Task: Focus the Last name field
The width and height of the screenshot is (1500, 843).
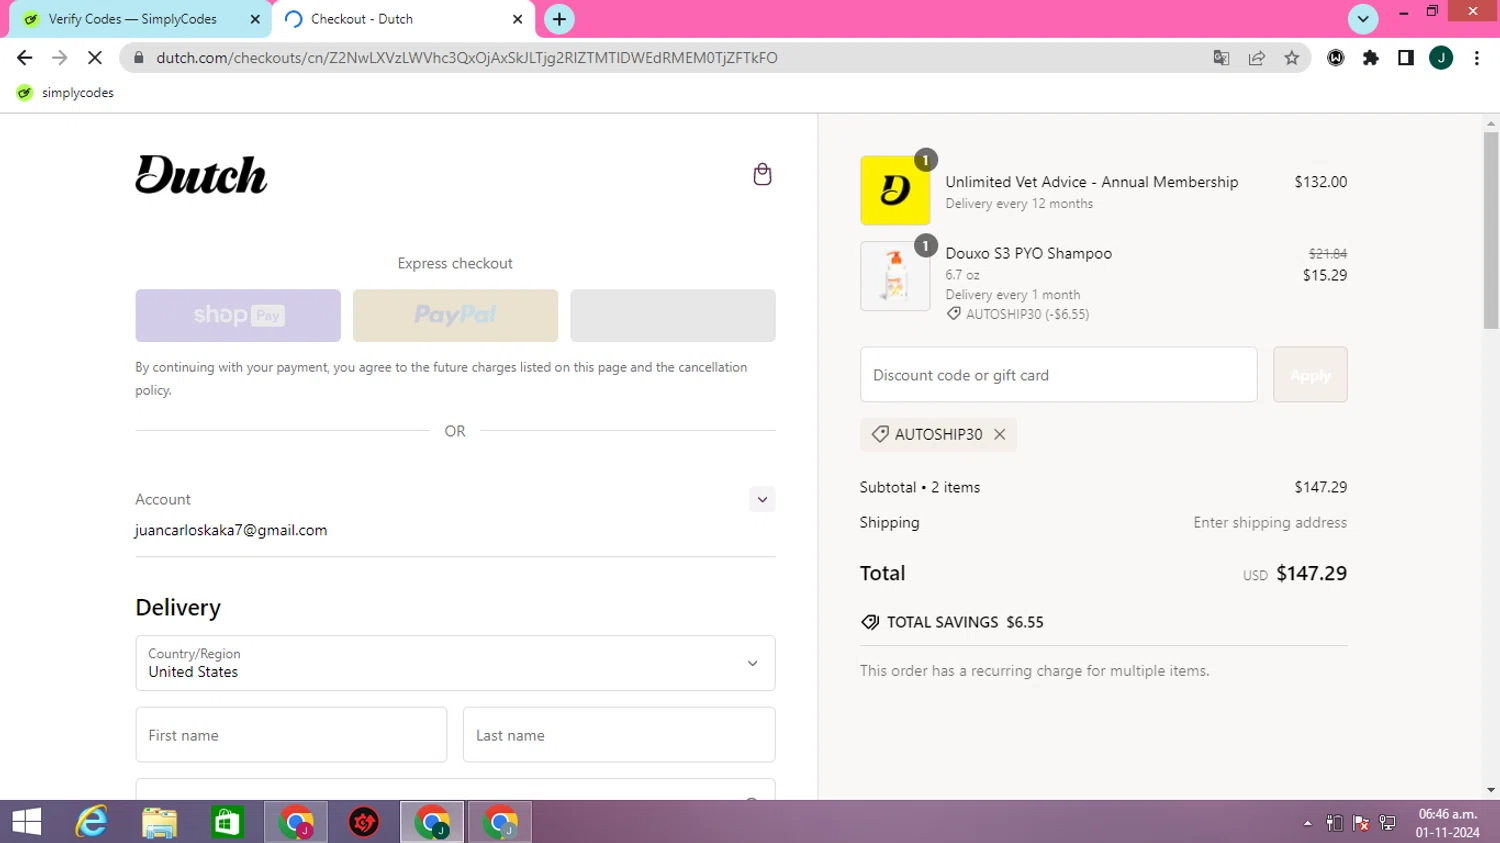Action: point(619,735)
